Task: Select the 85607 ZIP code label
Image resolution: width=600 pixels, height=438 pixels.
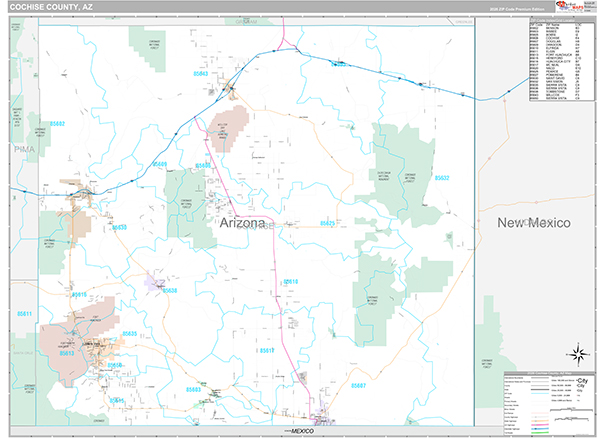Action: click(359, 386)
